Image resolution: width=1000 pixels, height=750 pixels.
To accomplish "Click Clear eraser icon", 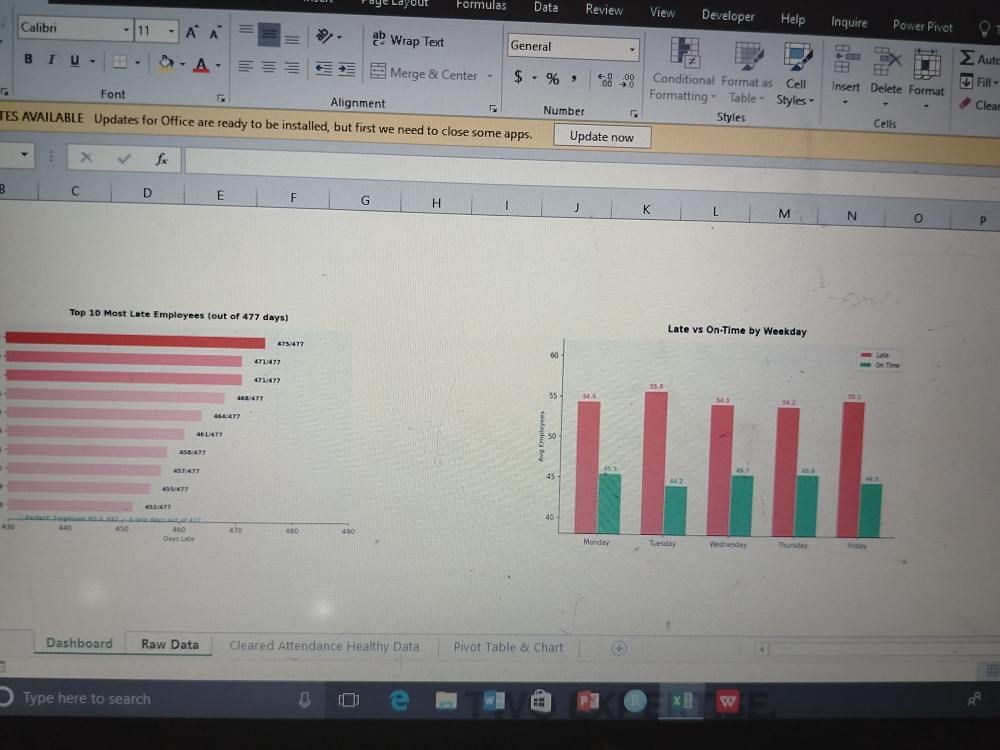I will coord(966,104).
